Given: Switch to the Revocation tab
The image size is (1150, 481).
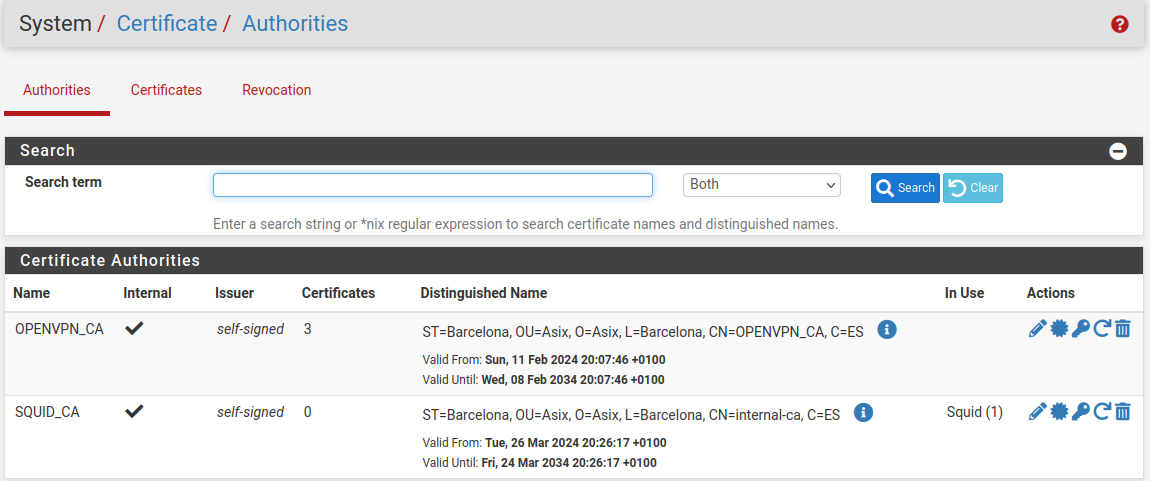Looking at the screenshot, I should click(276, 90).
